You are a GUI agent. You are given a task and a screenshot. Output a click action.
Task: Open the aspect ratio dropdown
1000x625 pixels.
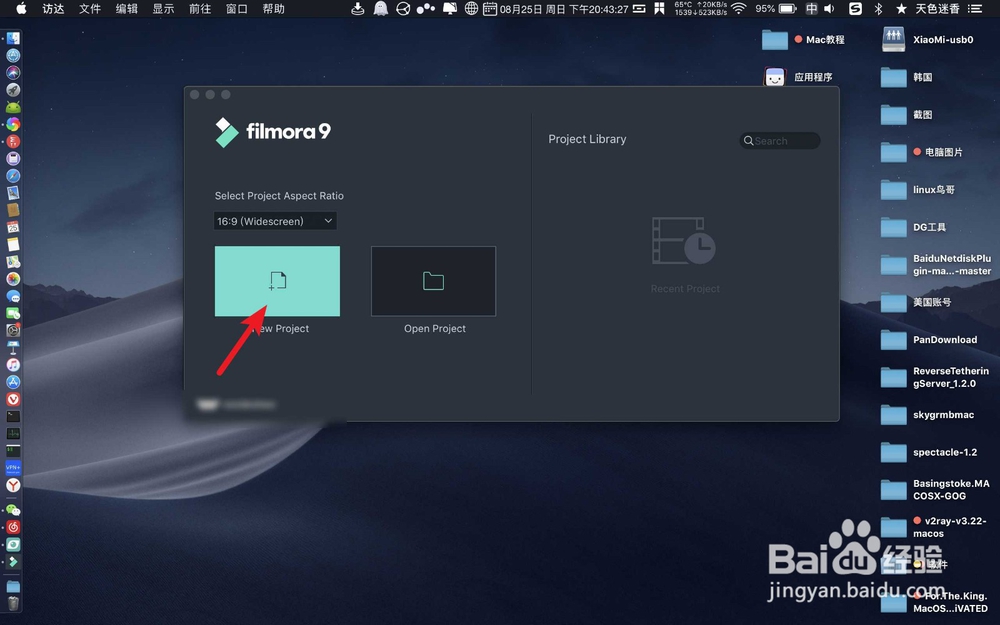pos(275,221)
